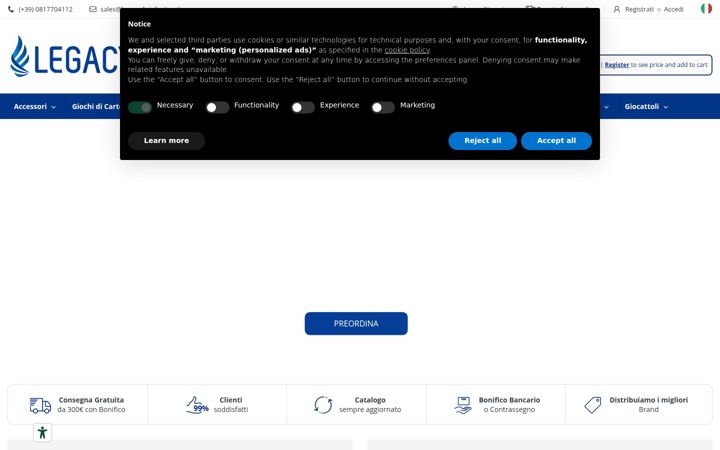Screen dimensions: 720x450
Task: Open the Accessori navigation menu
Action: click(34, 107)
